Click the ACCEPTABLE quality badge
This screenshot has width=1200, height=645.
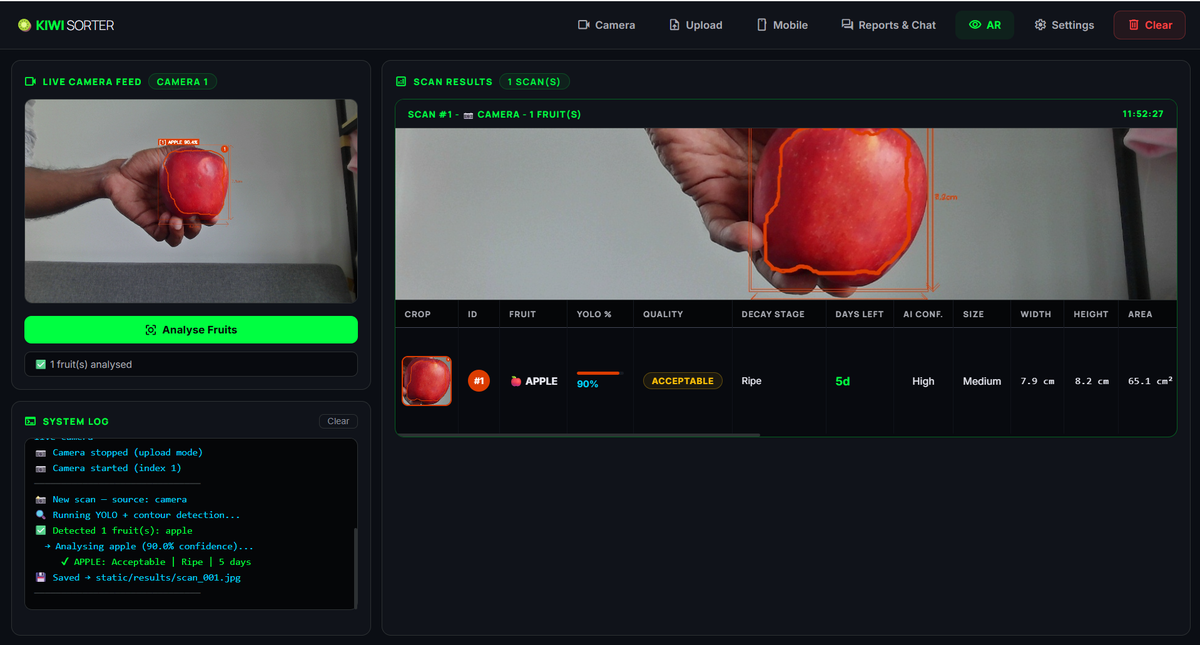(x=683, y=381)
